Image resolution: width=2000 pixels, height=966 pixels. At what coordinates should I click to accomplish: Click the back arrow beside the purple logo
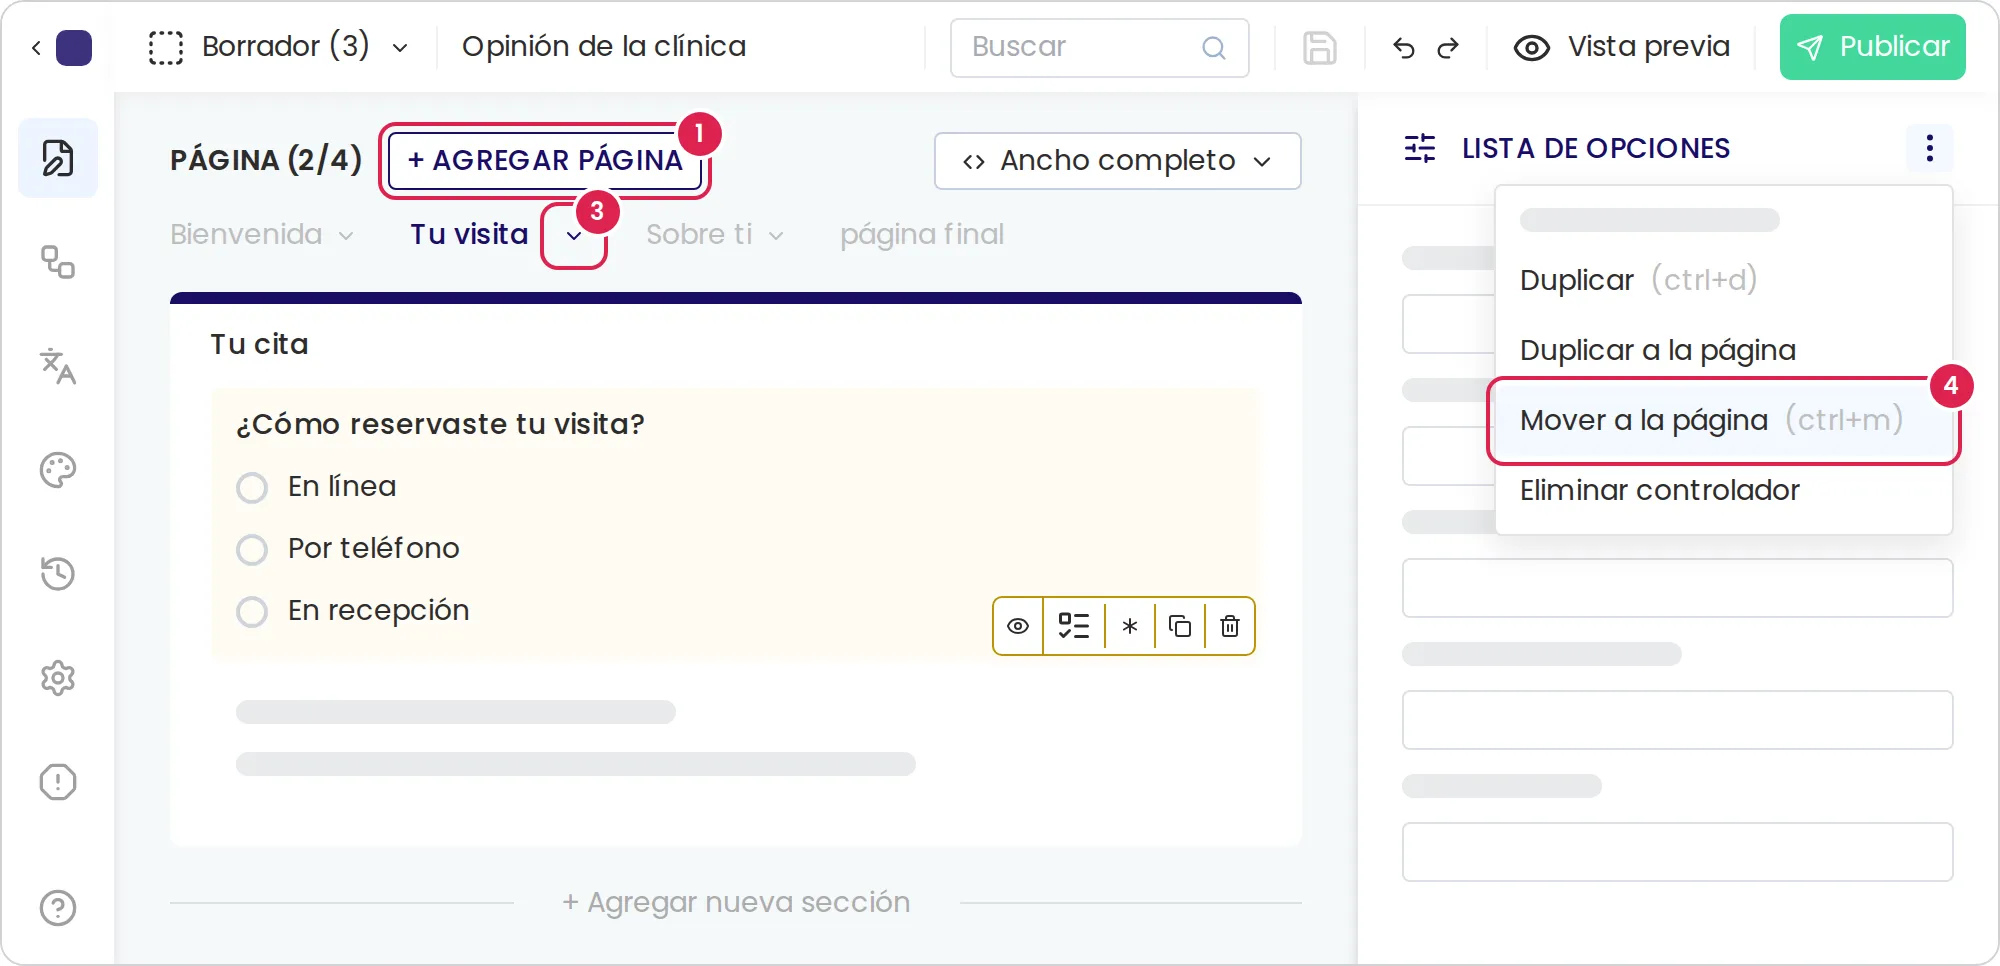[36, 47]
